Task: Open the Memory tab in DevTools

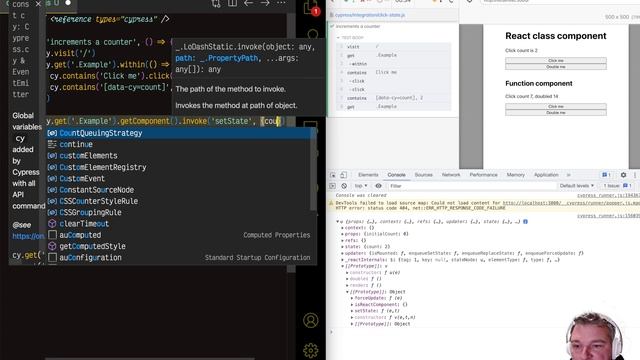Action: (x=516, y=175)
